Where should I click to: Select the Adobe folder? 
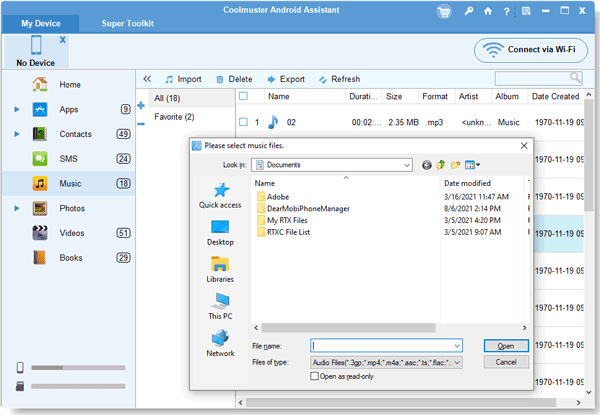(273, 197)
